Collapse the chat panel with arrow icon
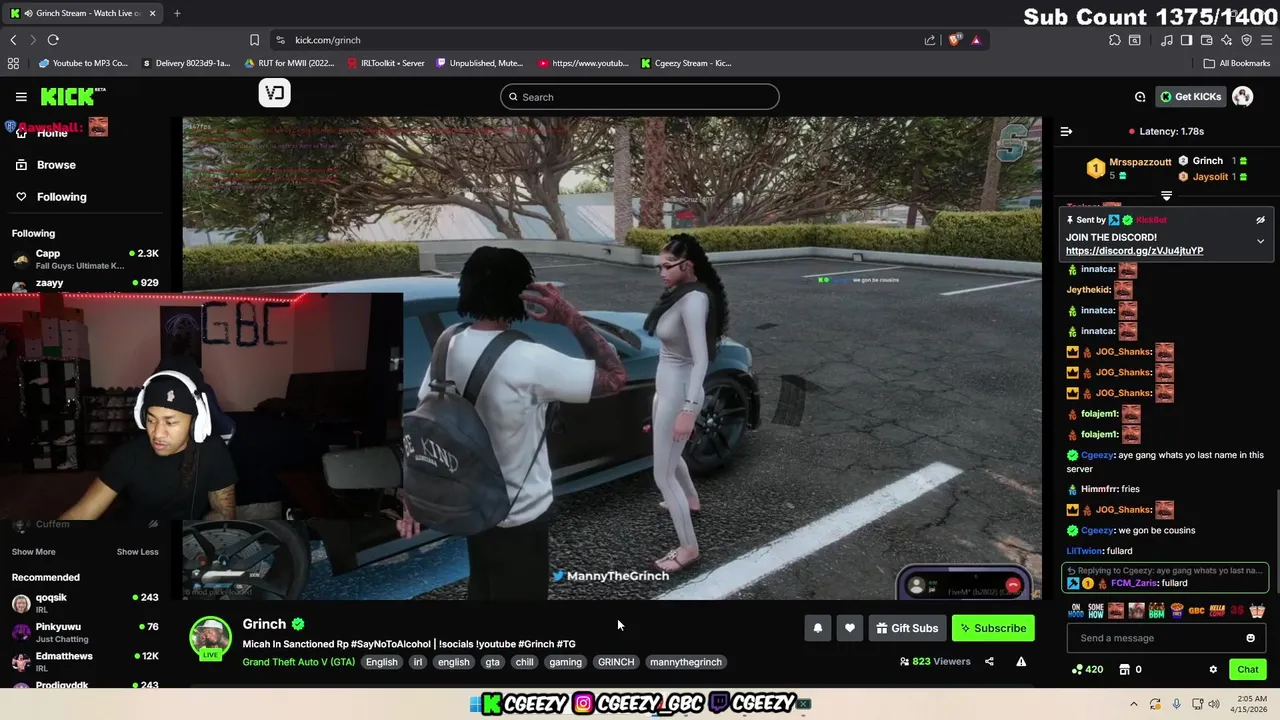The image size is (1280, 720). (1066, 131)
